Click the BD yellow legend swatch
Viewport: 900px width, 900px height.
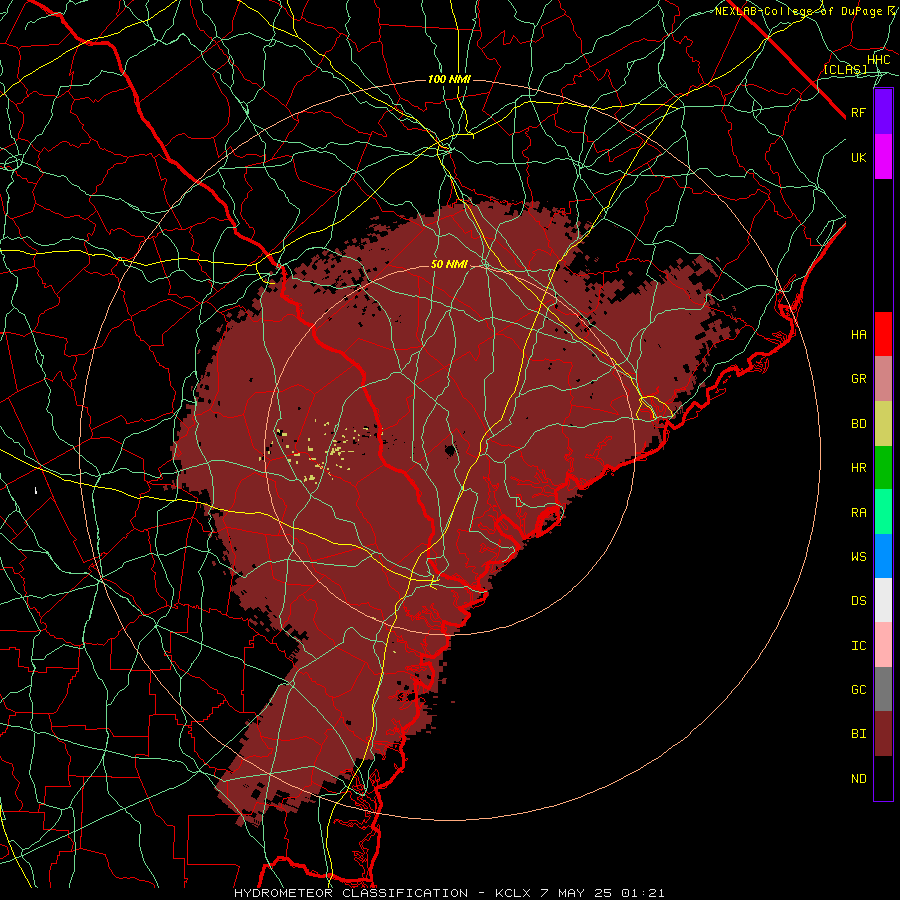coord(883,424)
